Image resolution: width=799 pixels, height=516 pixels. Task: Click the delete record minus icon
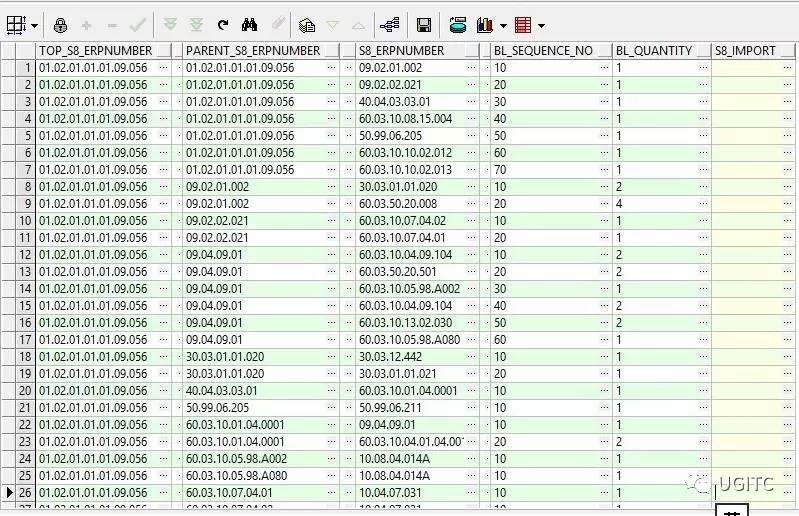(112, 24)
